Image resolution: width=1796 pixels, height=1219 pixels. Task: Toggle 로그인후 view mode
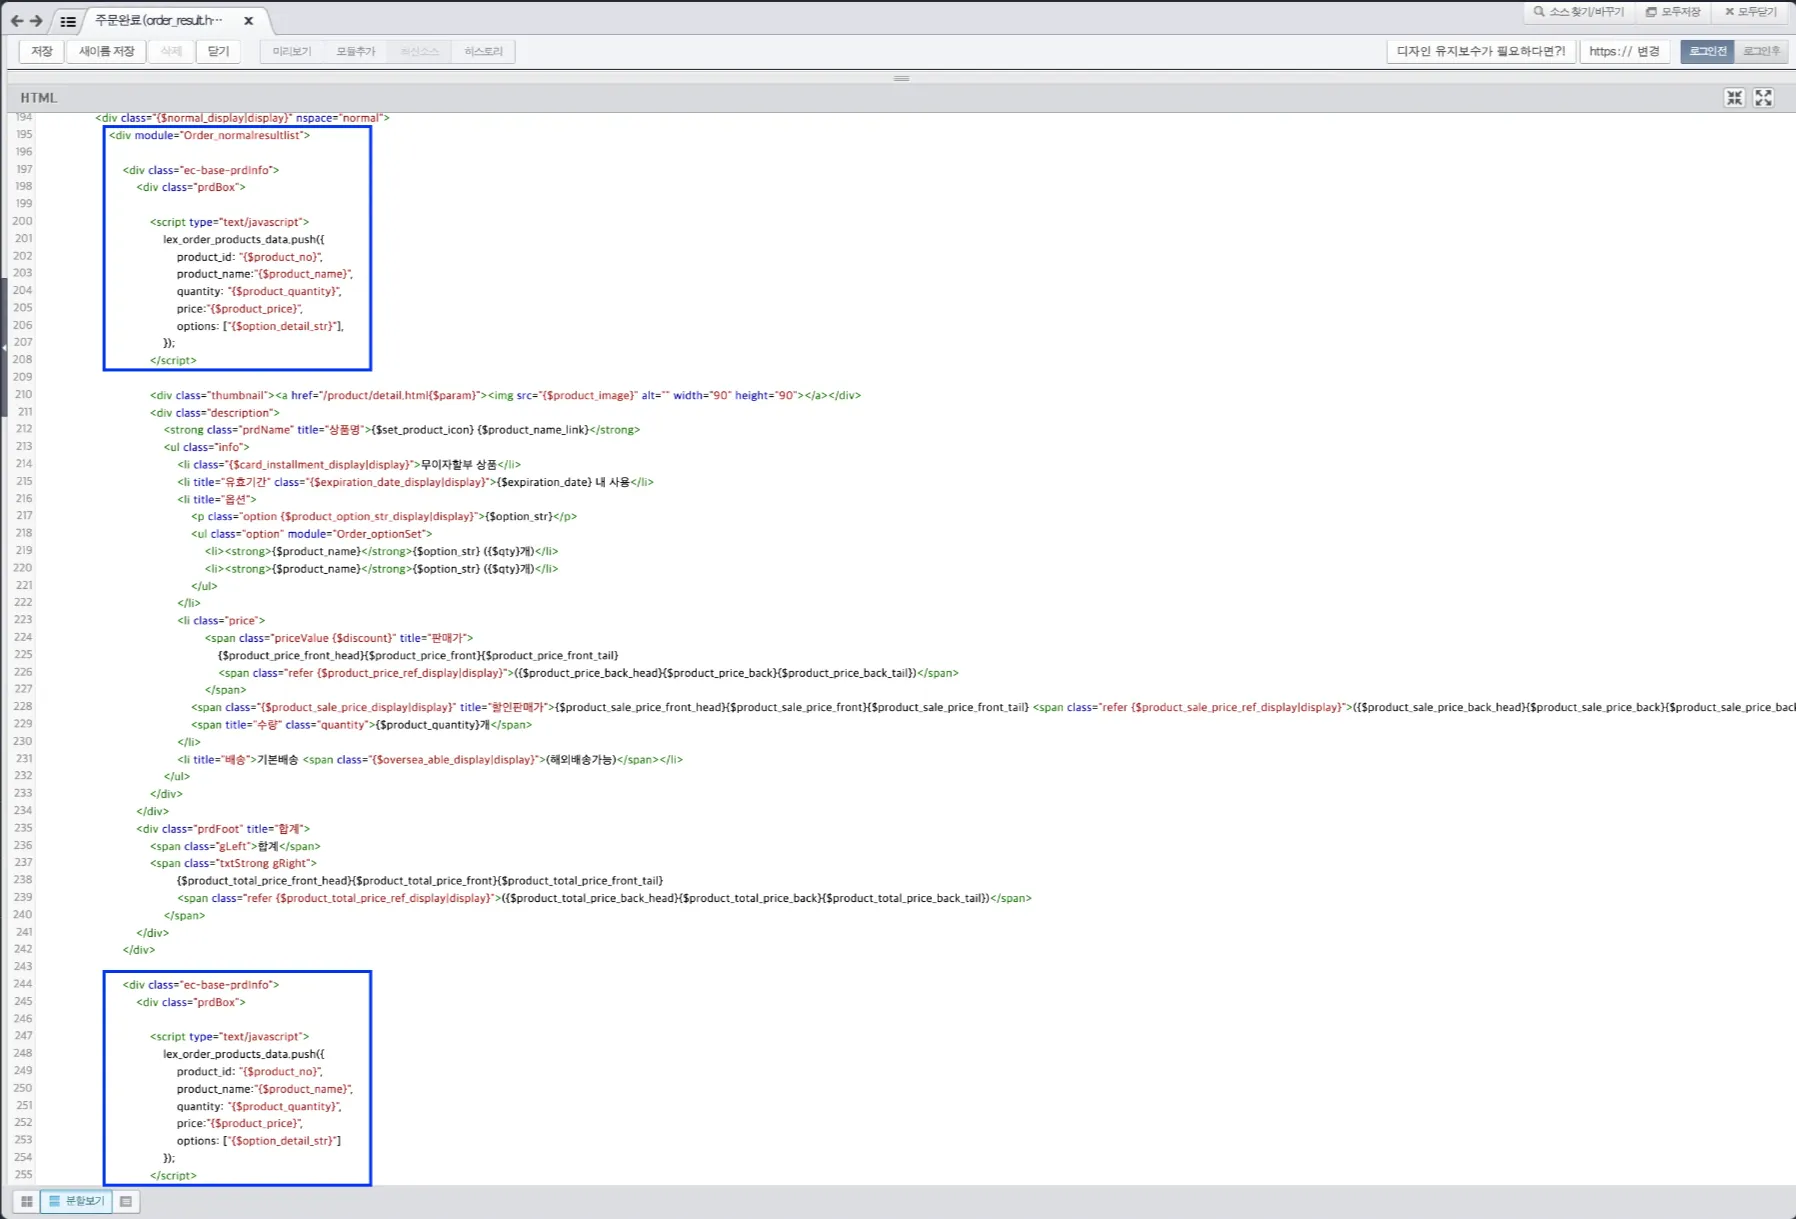pos(1761,51)
